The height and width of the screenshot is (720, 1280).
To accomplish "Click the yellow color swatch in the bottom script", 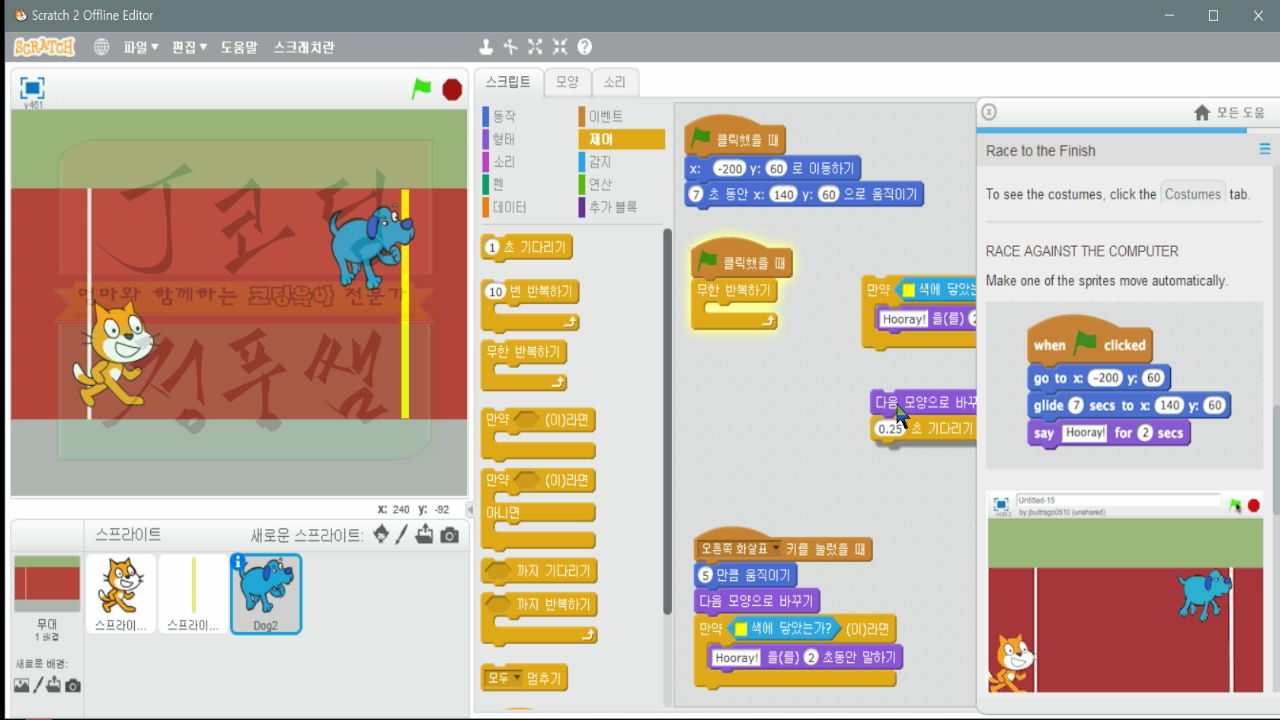I will pyautogui.click(x=741, y=630).
